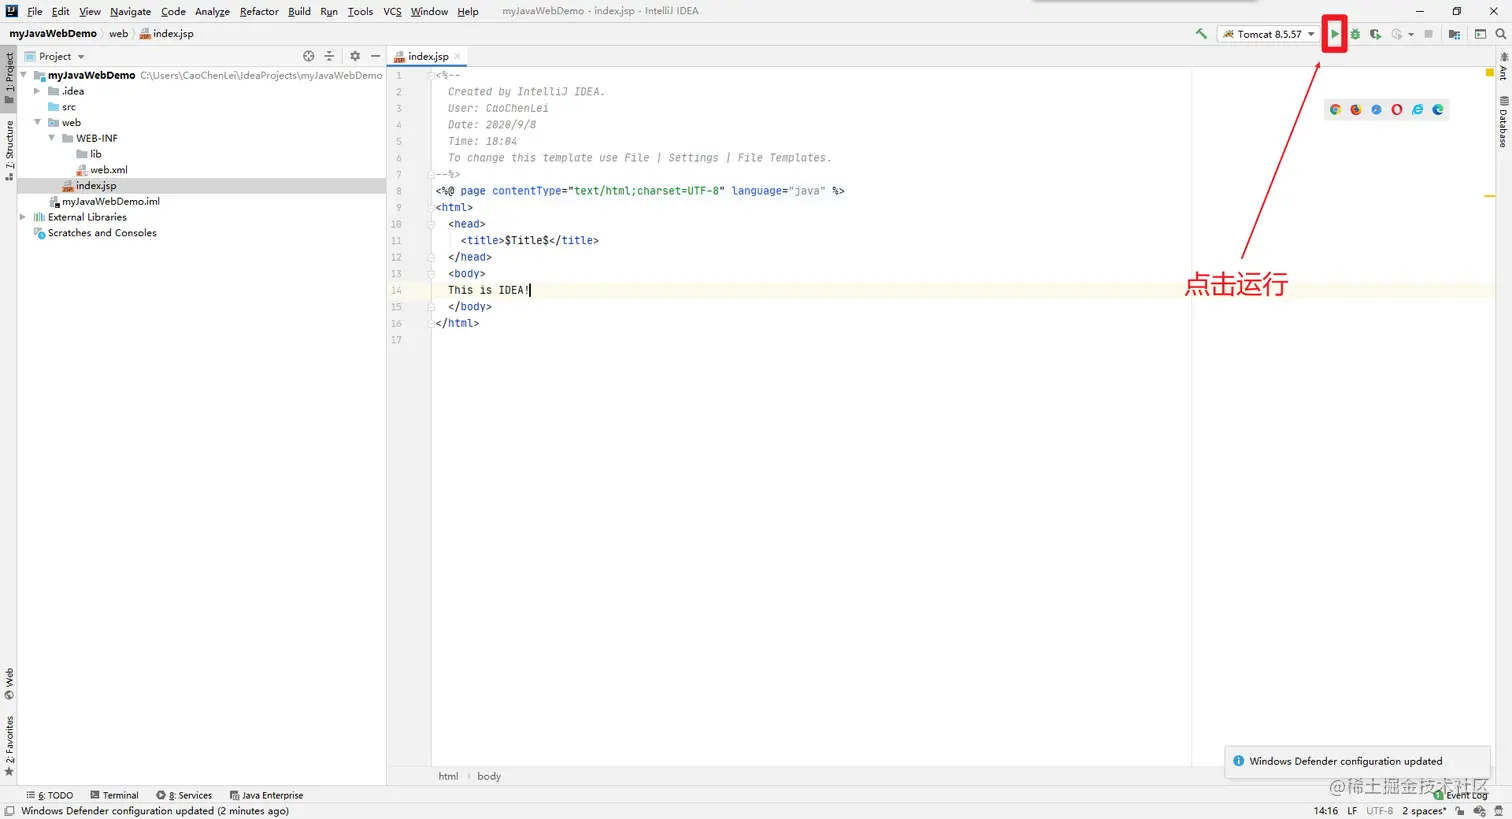Open the Run Anything toolbar icon
The height and width of the screenshot is (819, 1512).
[x=1480, y=34]
